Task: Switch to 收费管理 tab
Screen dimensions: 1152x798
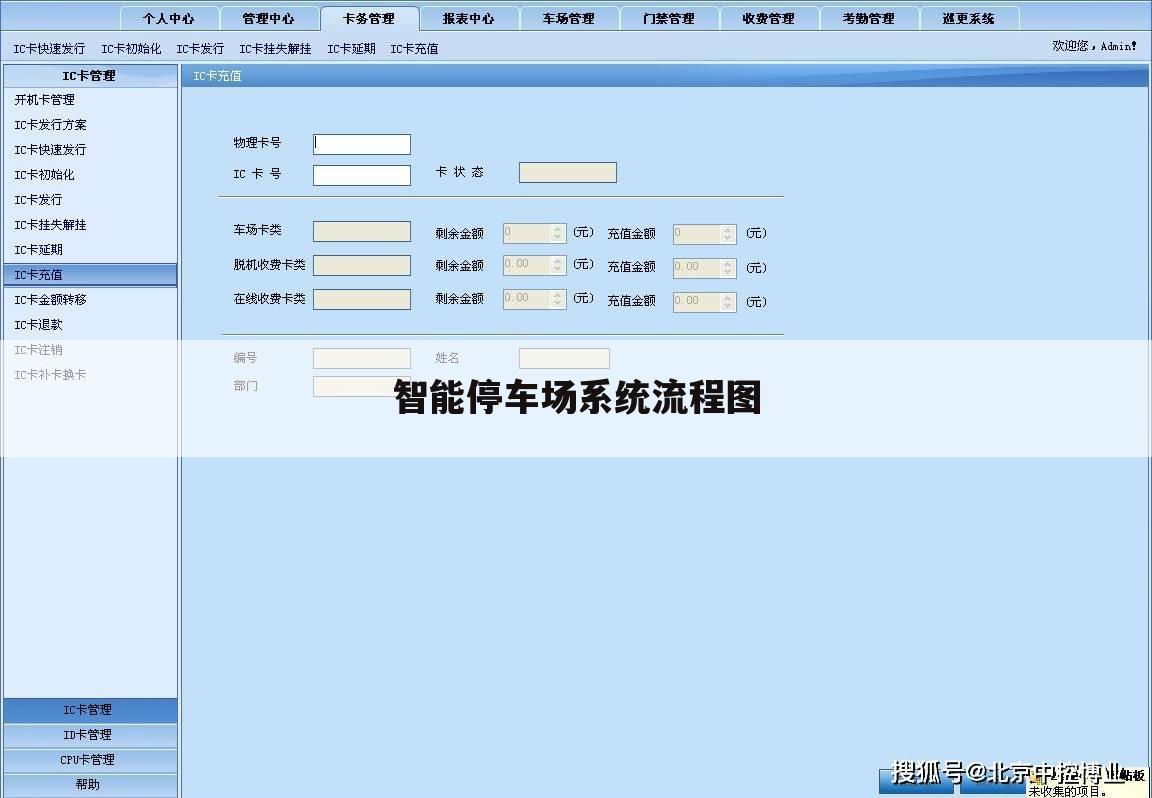Action: point(768,18)
